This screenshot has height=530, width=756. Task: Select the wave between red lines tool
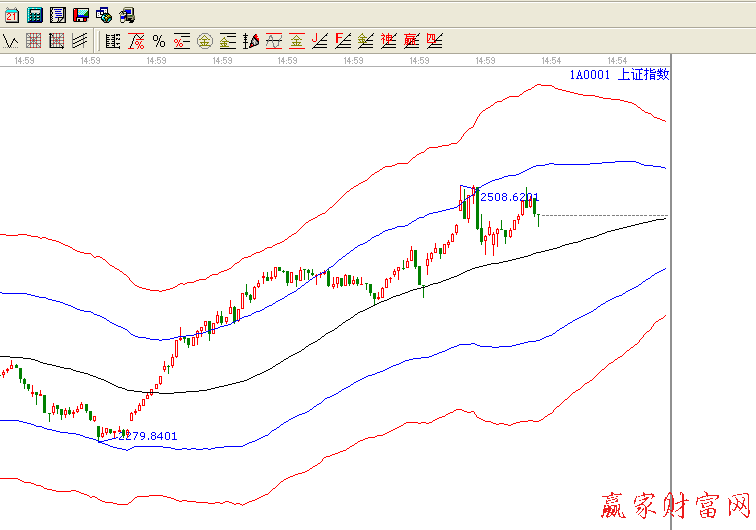(x=273, y=41)
